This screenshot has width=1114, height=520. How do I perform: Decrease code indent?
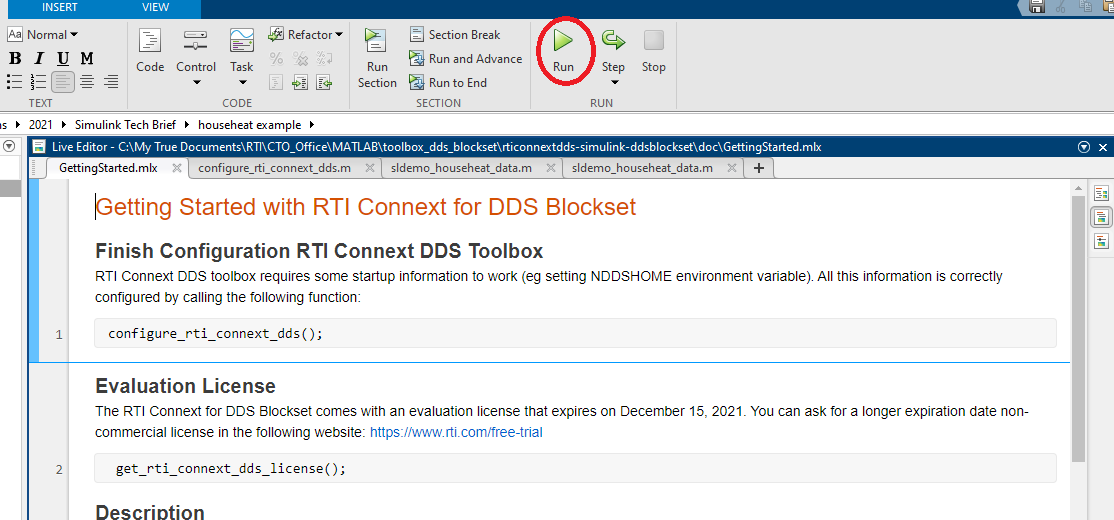tap(325, 82)
